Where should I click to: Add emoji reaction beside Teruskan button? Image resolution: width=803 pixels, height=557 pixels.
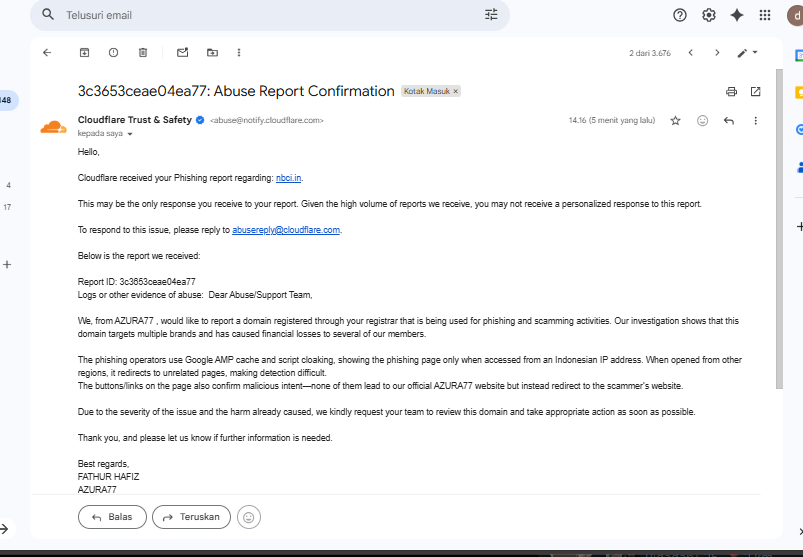click(249, 517)
